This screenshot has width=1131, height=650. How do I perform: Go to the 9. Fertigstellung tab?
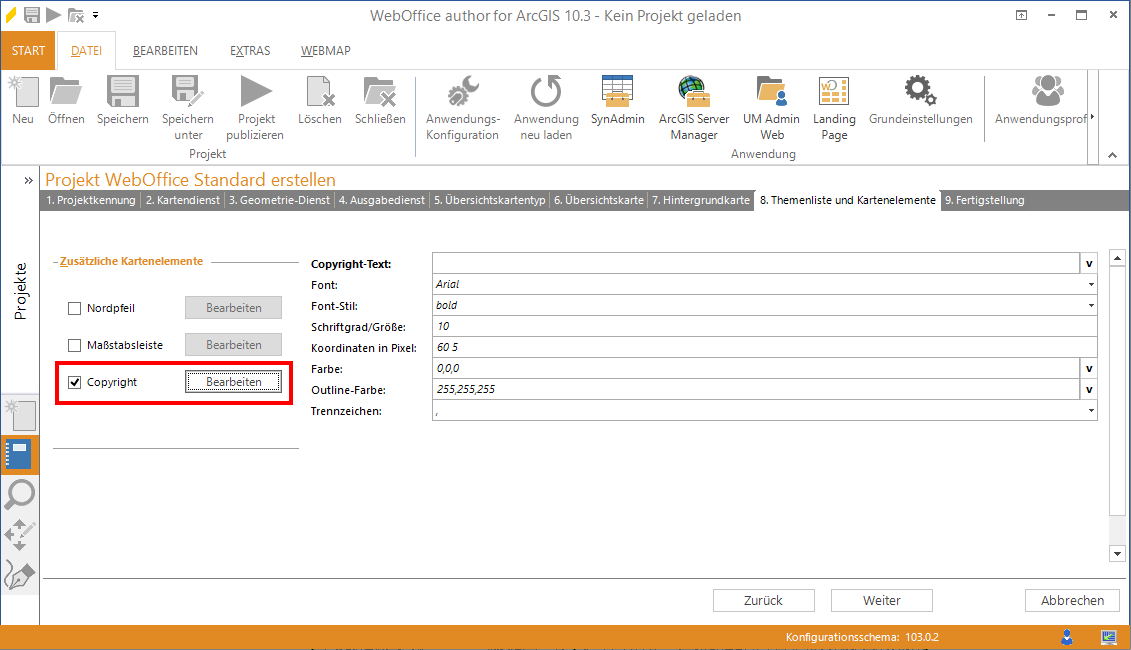(984, 200)
